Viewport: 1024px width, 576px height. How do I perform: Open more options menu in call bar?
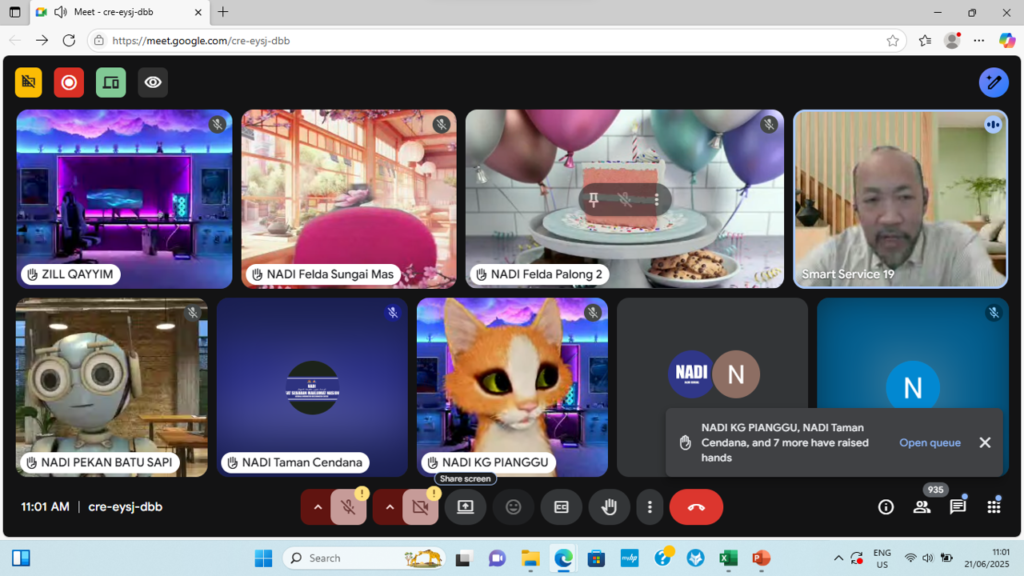[x=649, y=507]
